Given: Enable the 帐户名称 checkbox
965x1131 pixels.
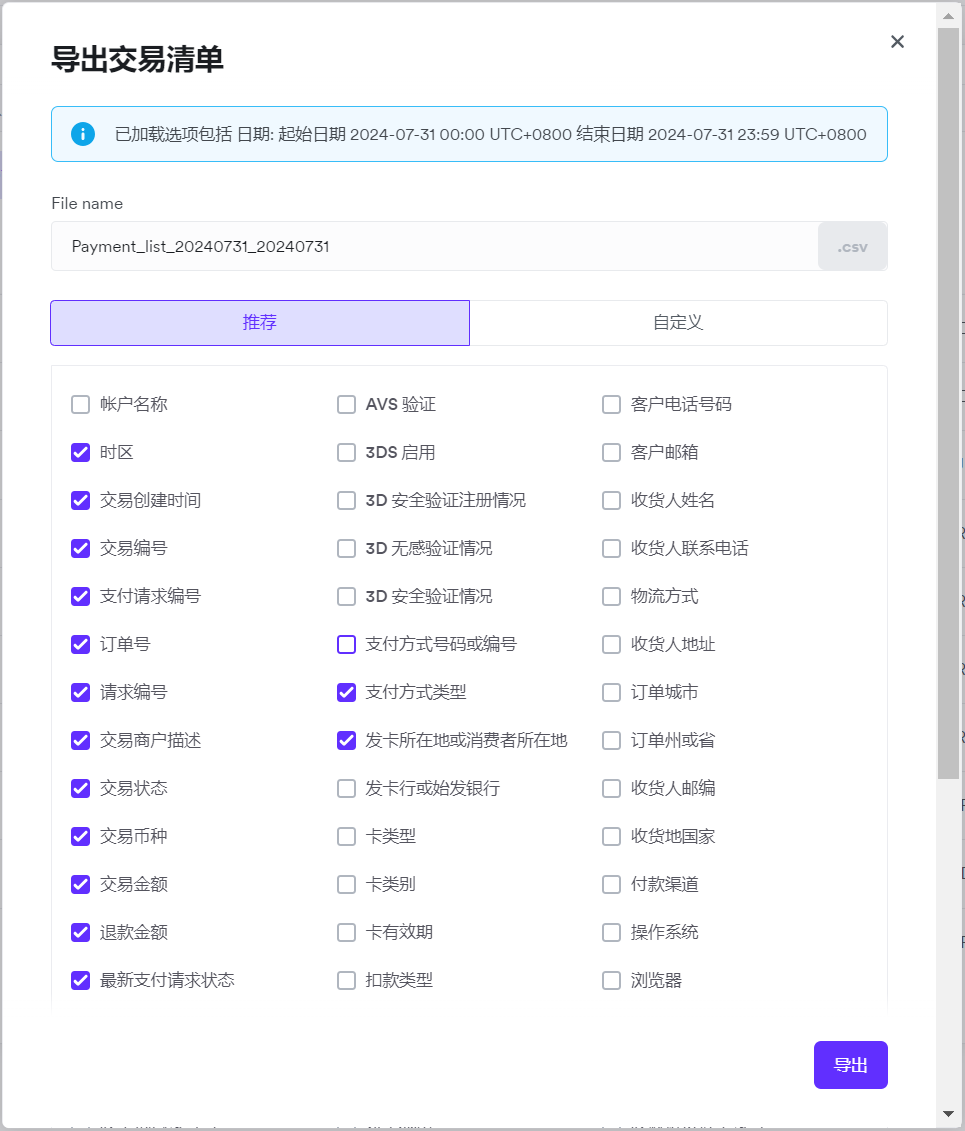Looking at the screenshot, I should (81, 405).
